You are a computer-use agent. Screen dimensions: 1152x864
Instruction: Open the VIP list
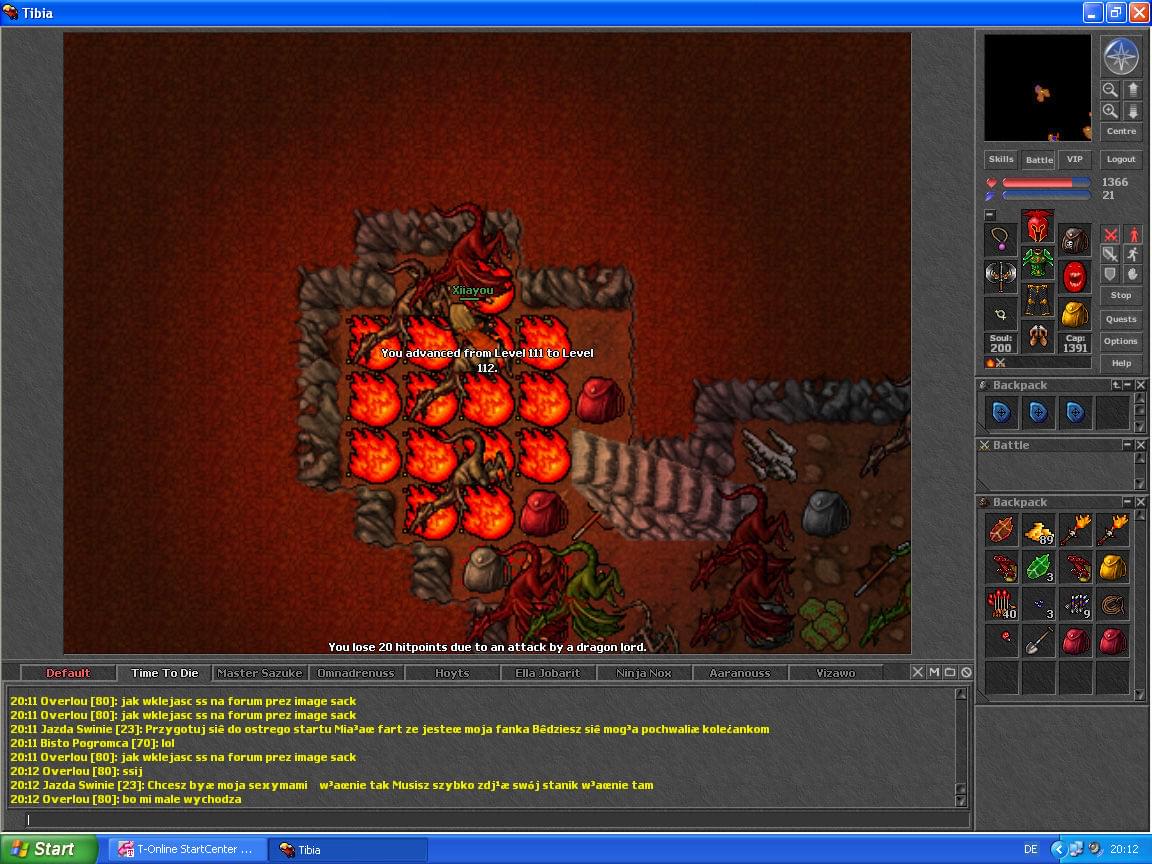(1075, 159)
